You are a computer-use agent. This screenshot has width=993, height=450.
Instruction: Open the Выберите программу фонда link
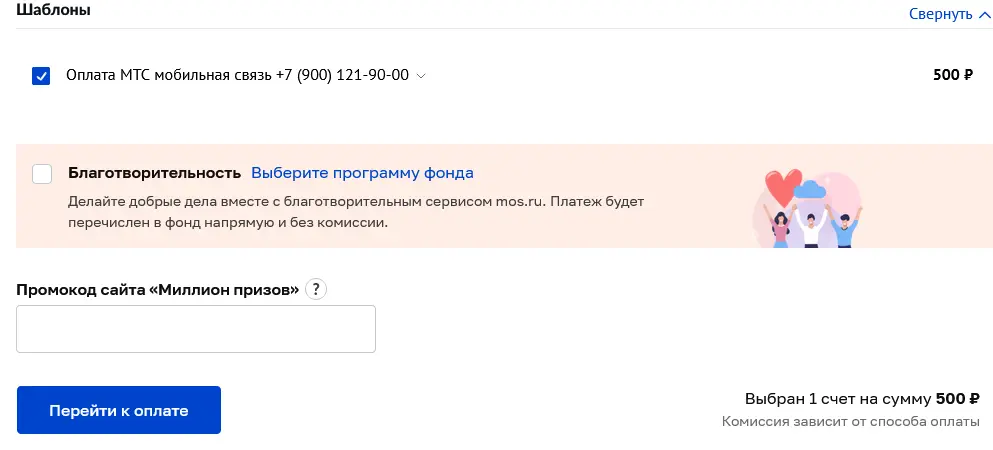362,173
